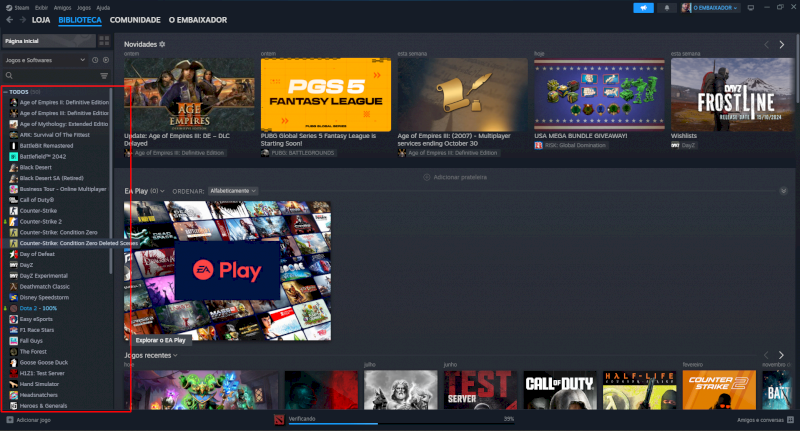This screenshot has height=431, width=800.
Task: Open the Amigos menu
Action: [62, 8]
